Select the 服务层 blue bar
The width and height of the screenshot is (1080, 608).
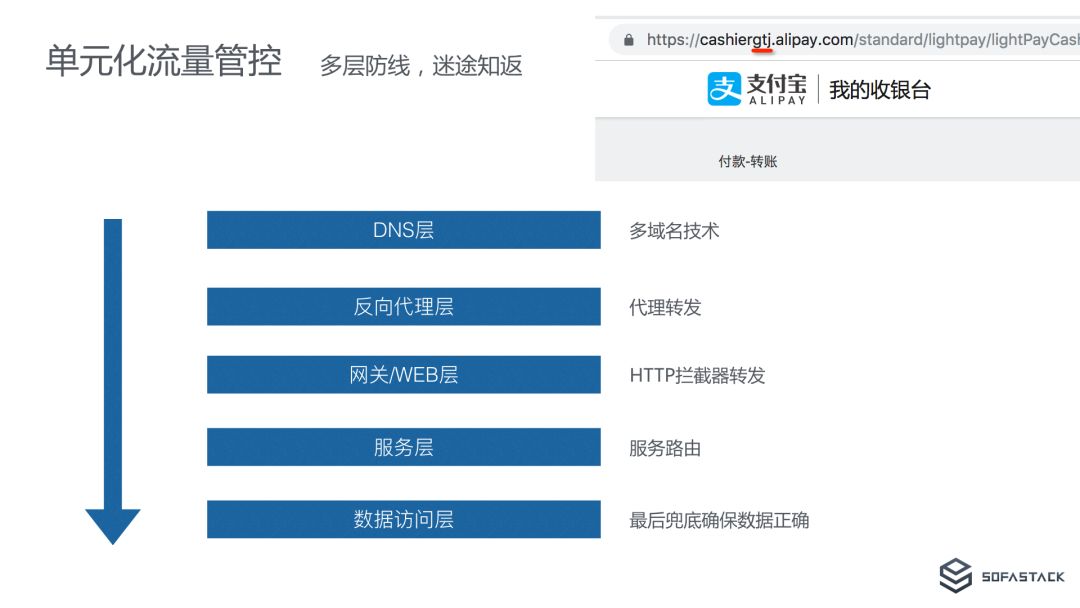click(x=404, y=447)
